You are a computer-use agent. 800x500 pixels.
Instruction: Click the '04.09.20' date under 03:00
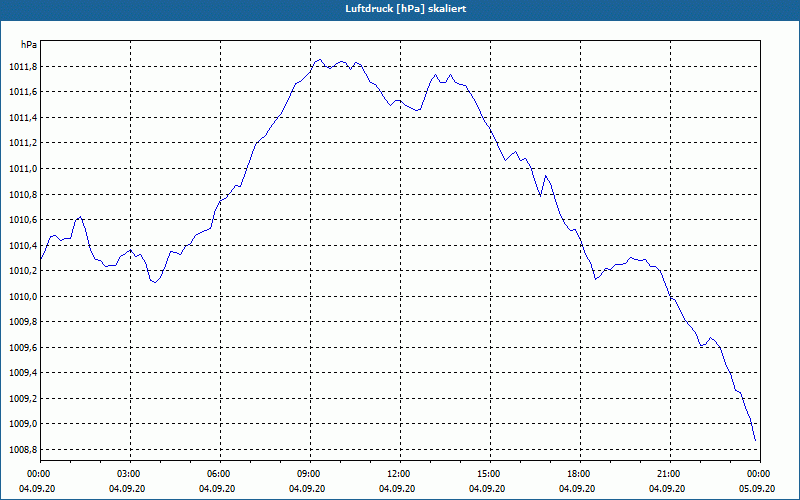pos(127,489)
